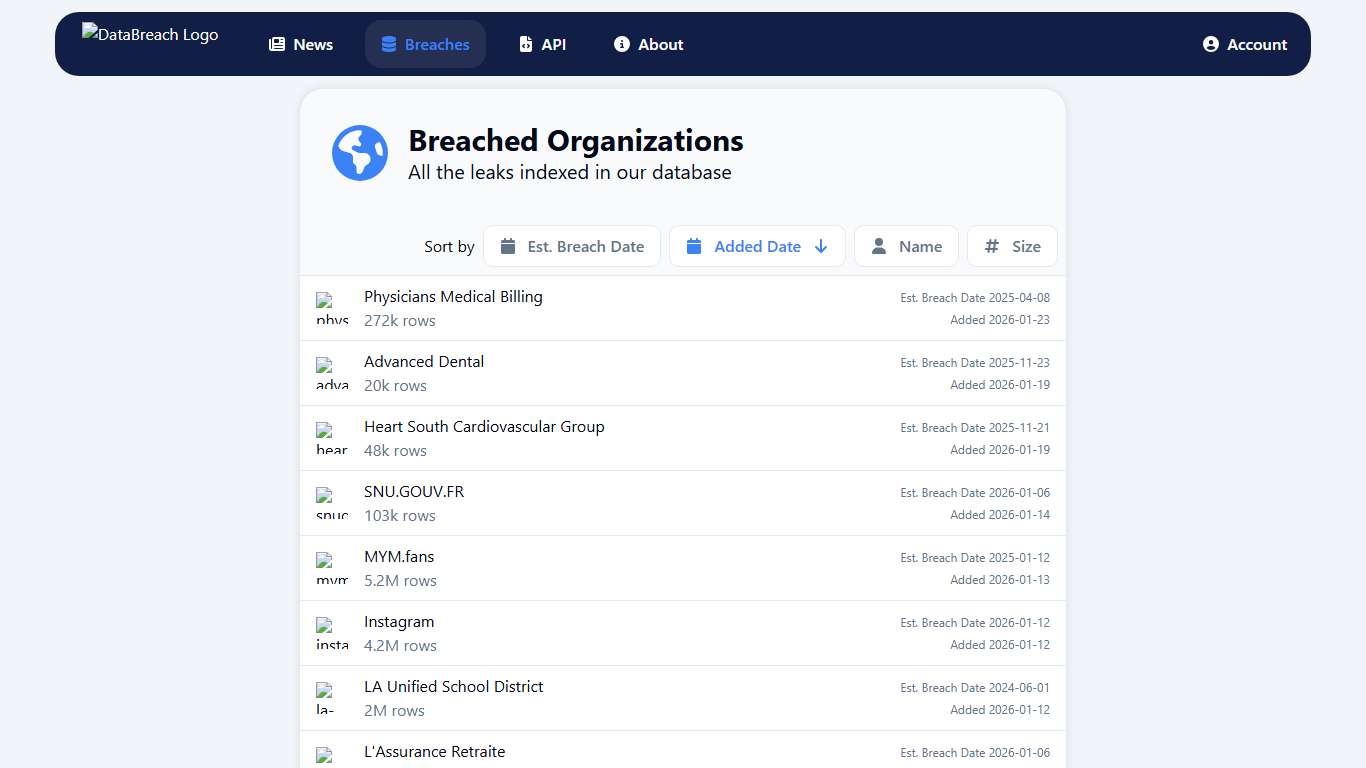Toggle sorting by Size
Screen dimensions: 1366x768
click(1012, 246)
